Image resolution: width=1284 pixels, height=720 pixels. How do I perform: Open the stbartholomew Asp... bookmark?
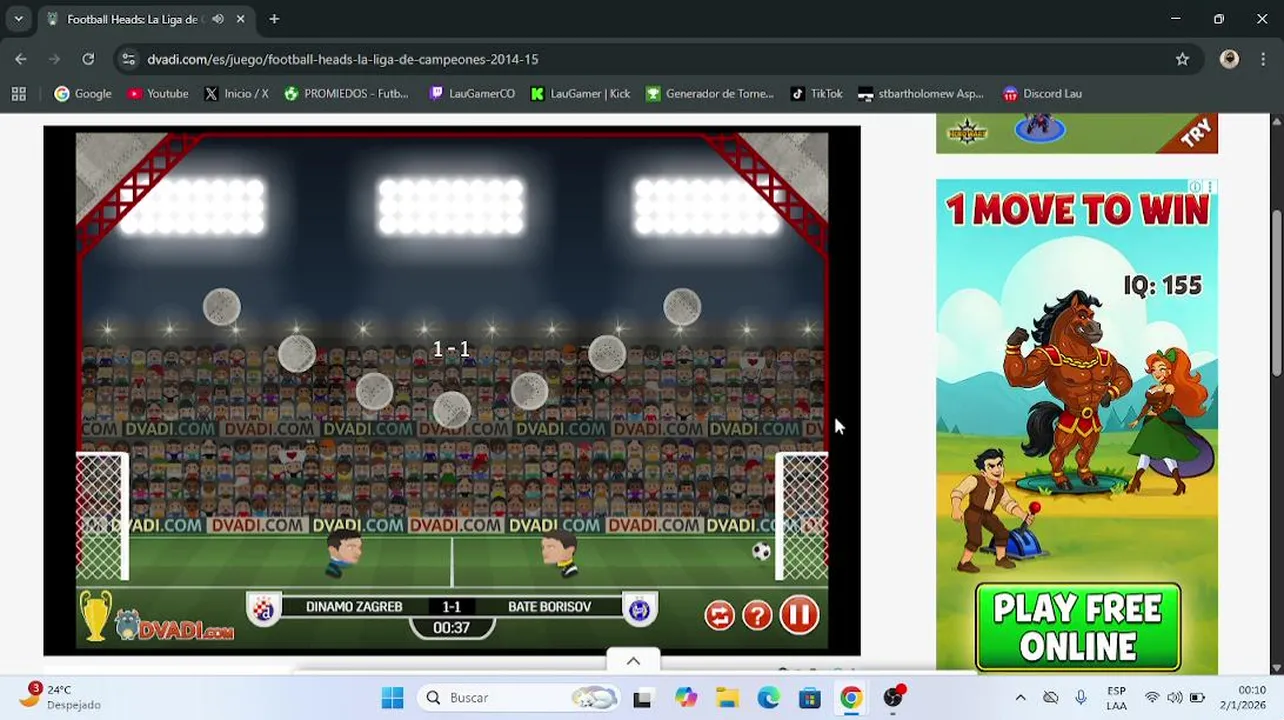[921, 94]
